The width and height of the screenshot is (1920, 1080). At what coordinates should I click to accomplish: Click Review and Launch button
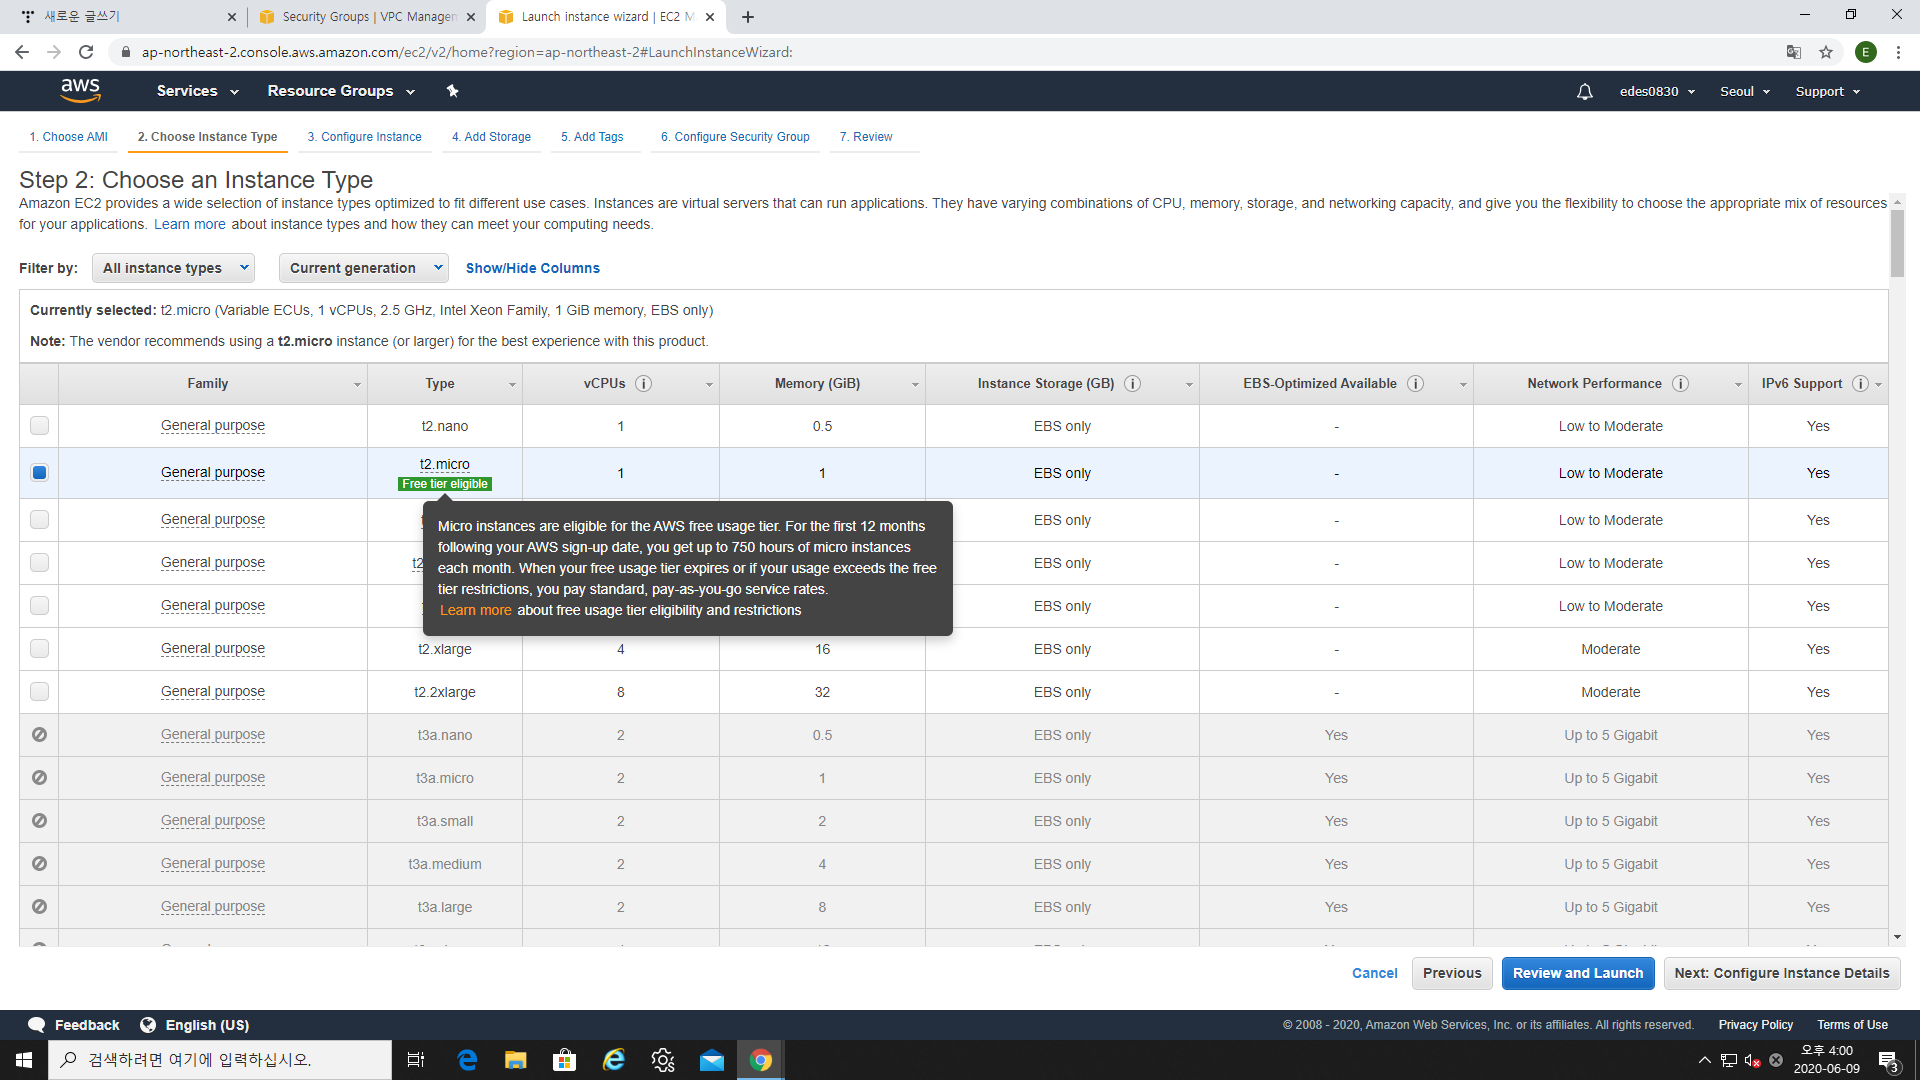tap(1578, 973)
